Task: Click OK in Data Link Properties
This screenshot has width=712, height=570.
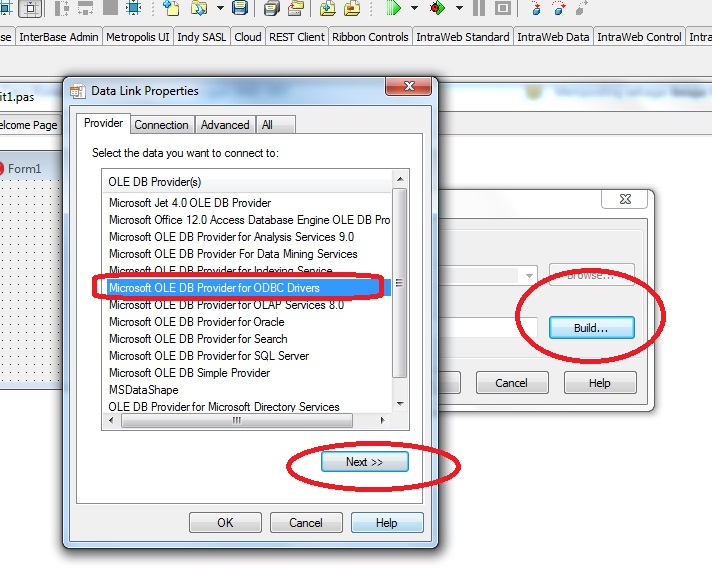Action: click(x=225, y=523)
